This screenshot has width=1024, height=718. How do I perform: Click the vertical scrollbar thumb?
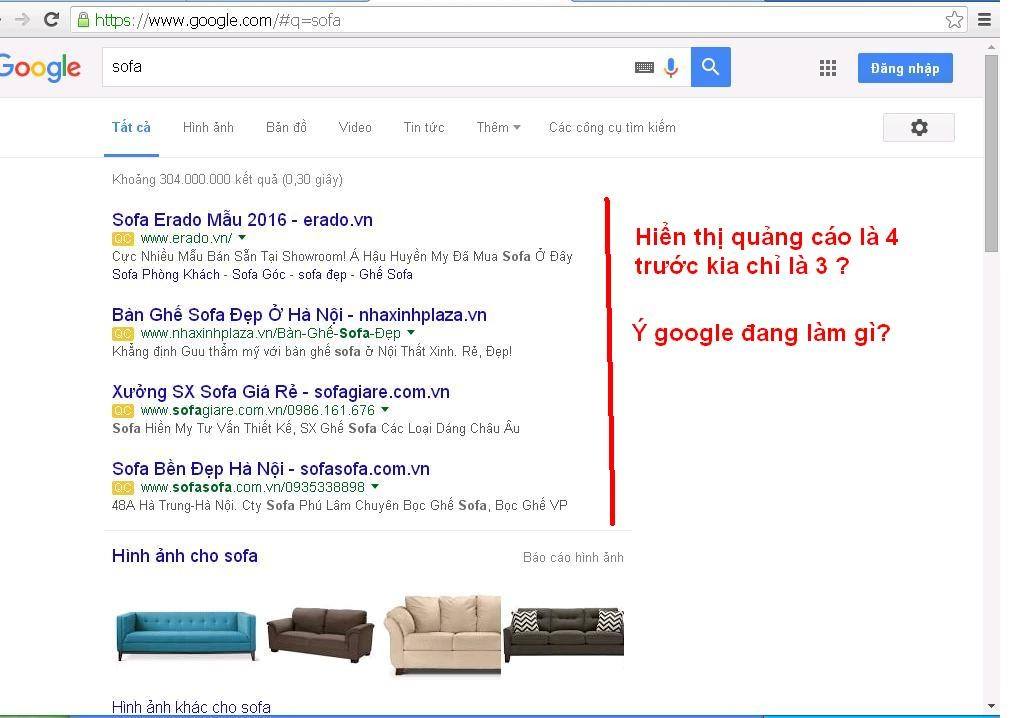[x=991, y=154]
